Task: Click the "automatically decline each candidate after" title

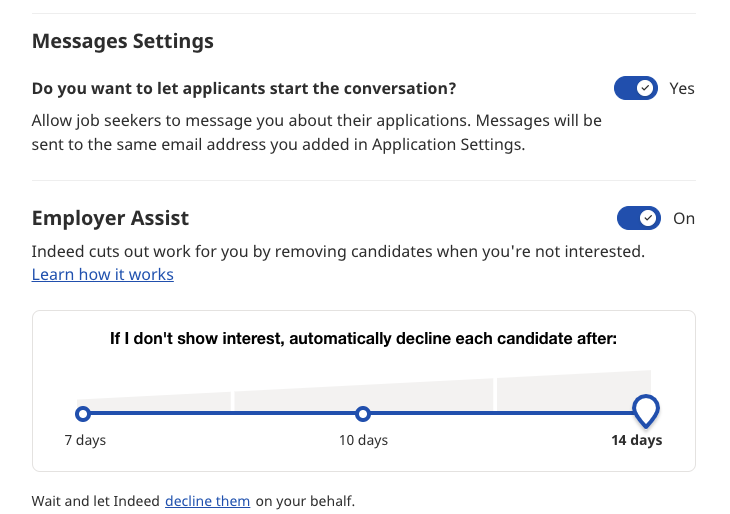Action: (x=363, y=339)
